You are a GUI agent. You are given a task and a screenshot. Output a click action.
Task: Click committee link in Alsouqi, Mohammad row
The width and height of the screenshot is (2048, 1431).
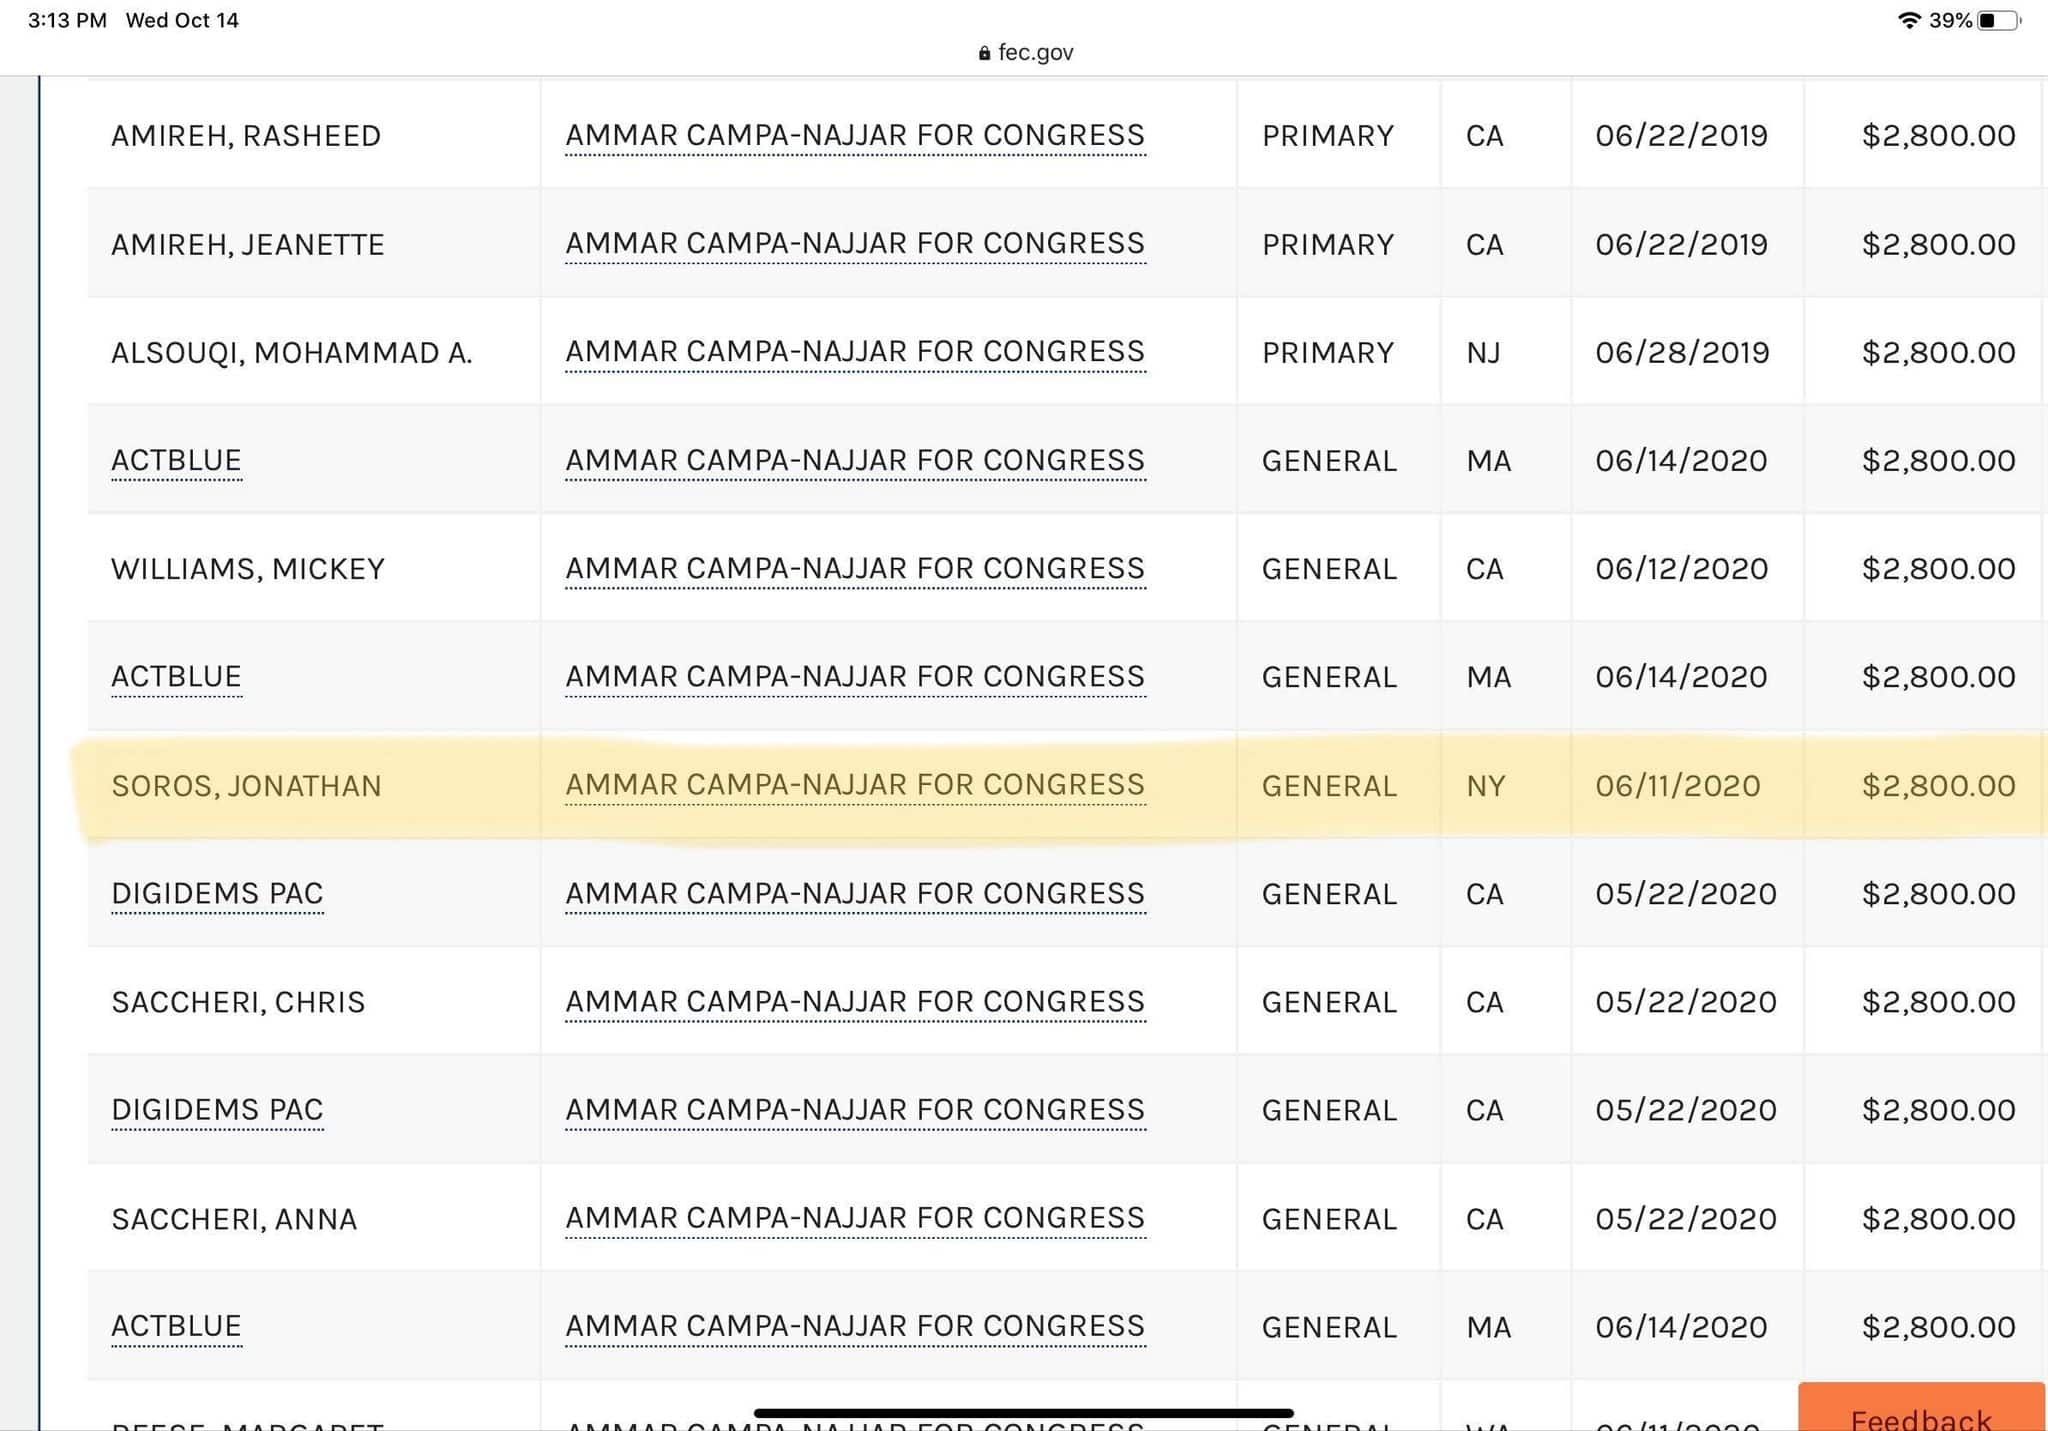coord(855,352)
